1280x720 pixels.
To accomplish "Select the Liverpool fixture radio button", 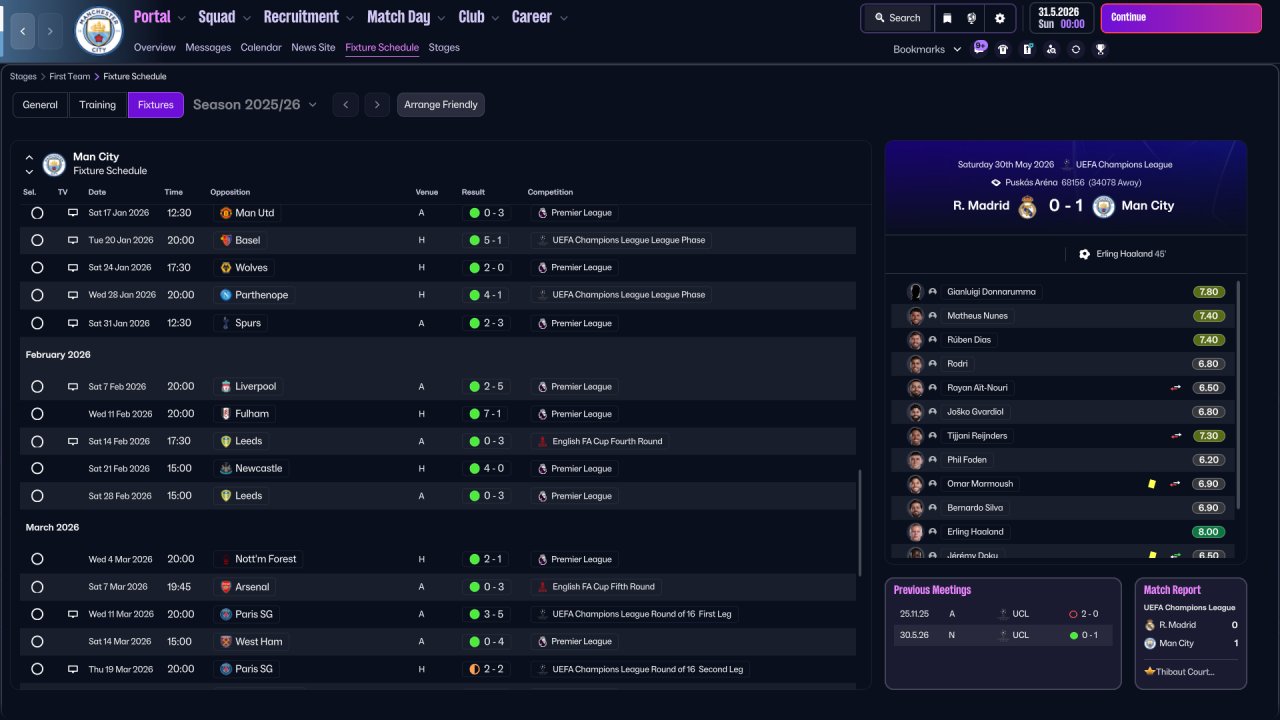I will tap(37, 386).
